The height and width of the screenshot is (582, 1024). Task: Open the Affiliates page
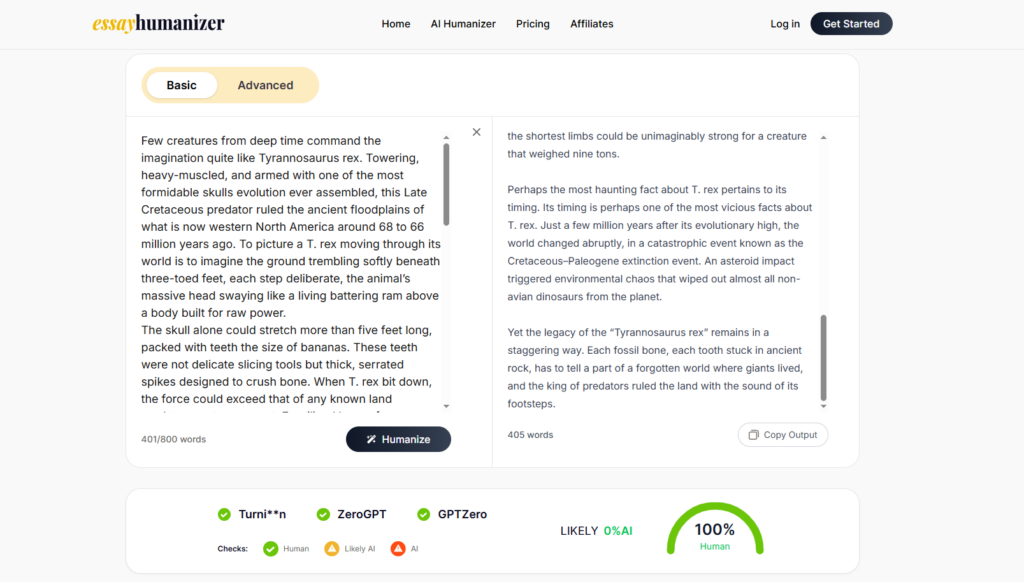click(592, 24)
